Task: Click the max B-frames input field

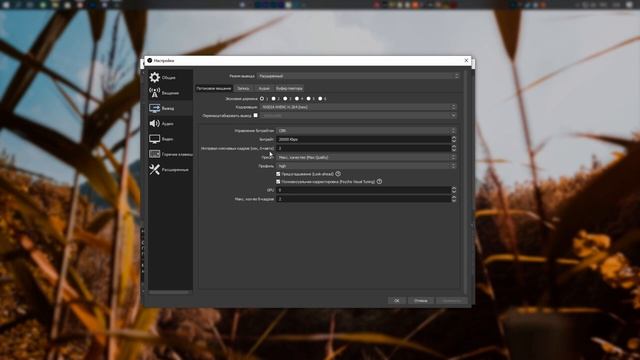Action: 363,199
